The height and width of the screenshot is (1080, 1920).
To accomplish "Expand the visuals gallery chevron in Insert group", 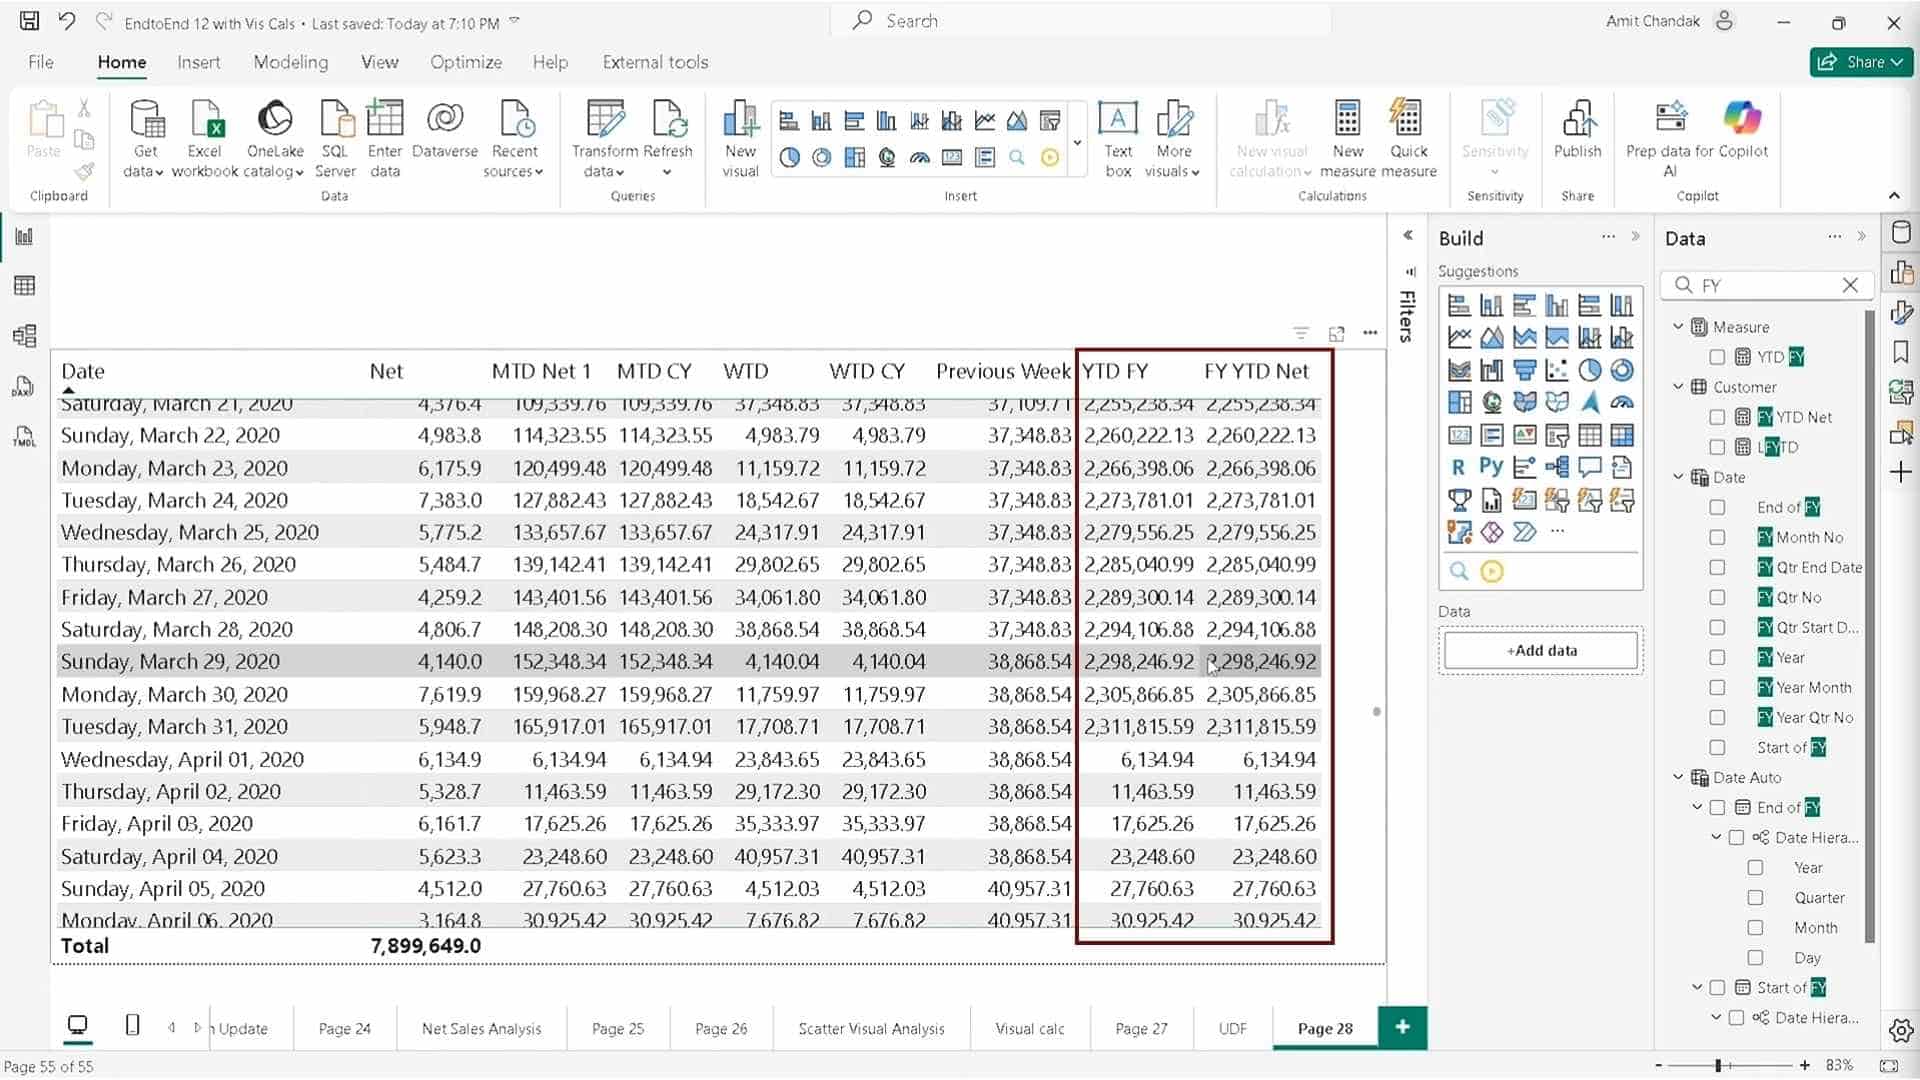I will click(x=1077, y=143).
